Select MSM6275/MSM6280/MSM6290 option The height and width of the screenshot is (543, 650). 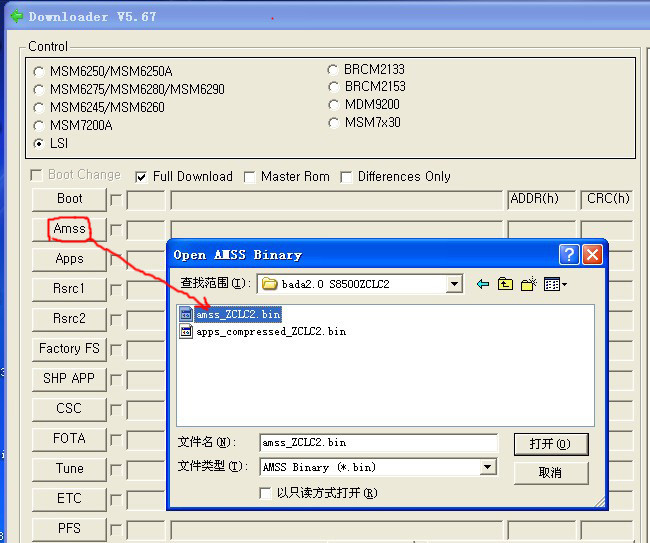pos(39,90)
